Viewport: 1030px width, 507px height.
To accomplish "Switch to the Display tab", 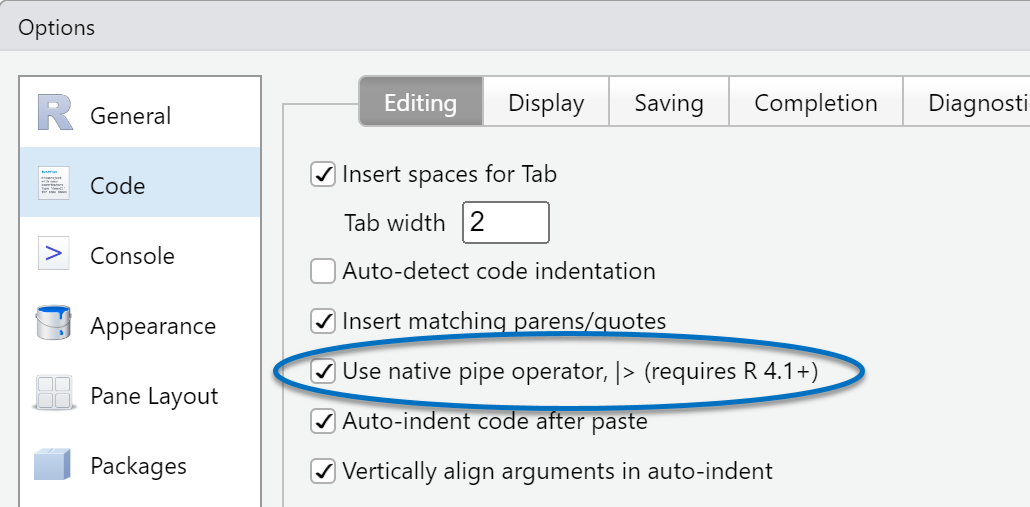I will click(546, 102).
